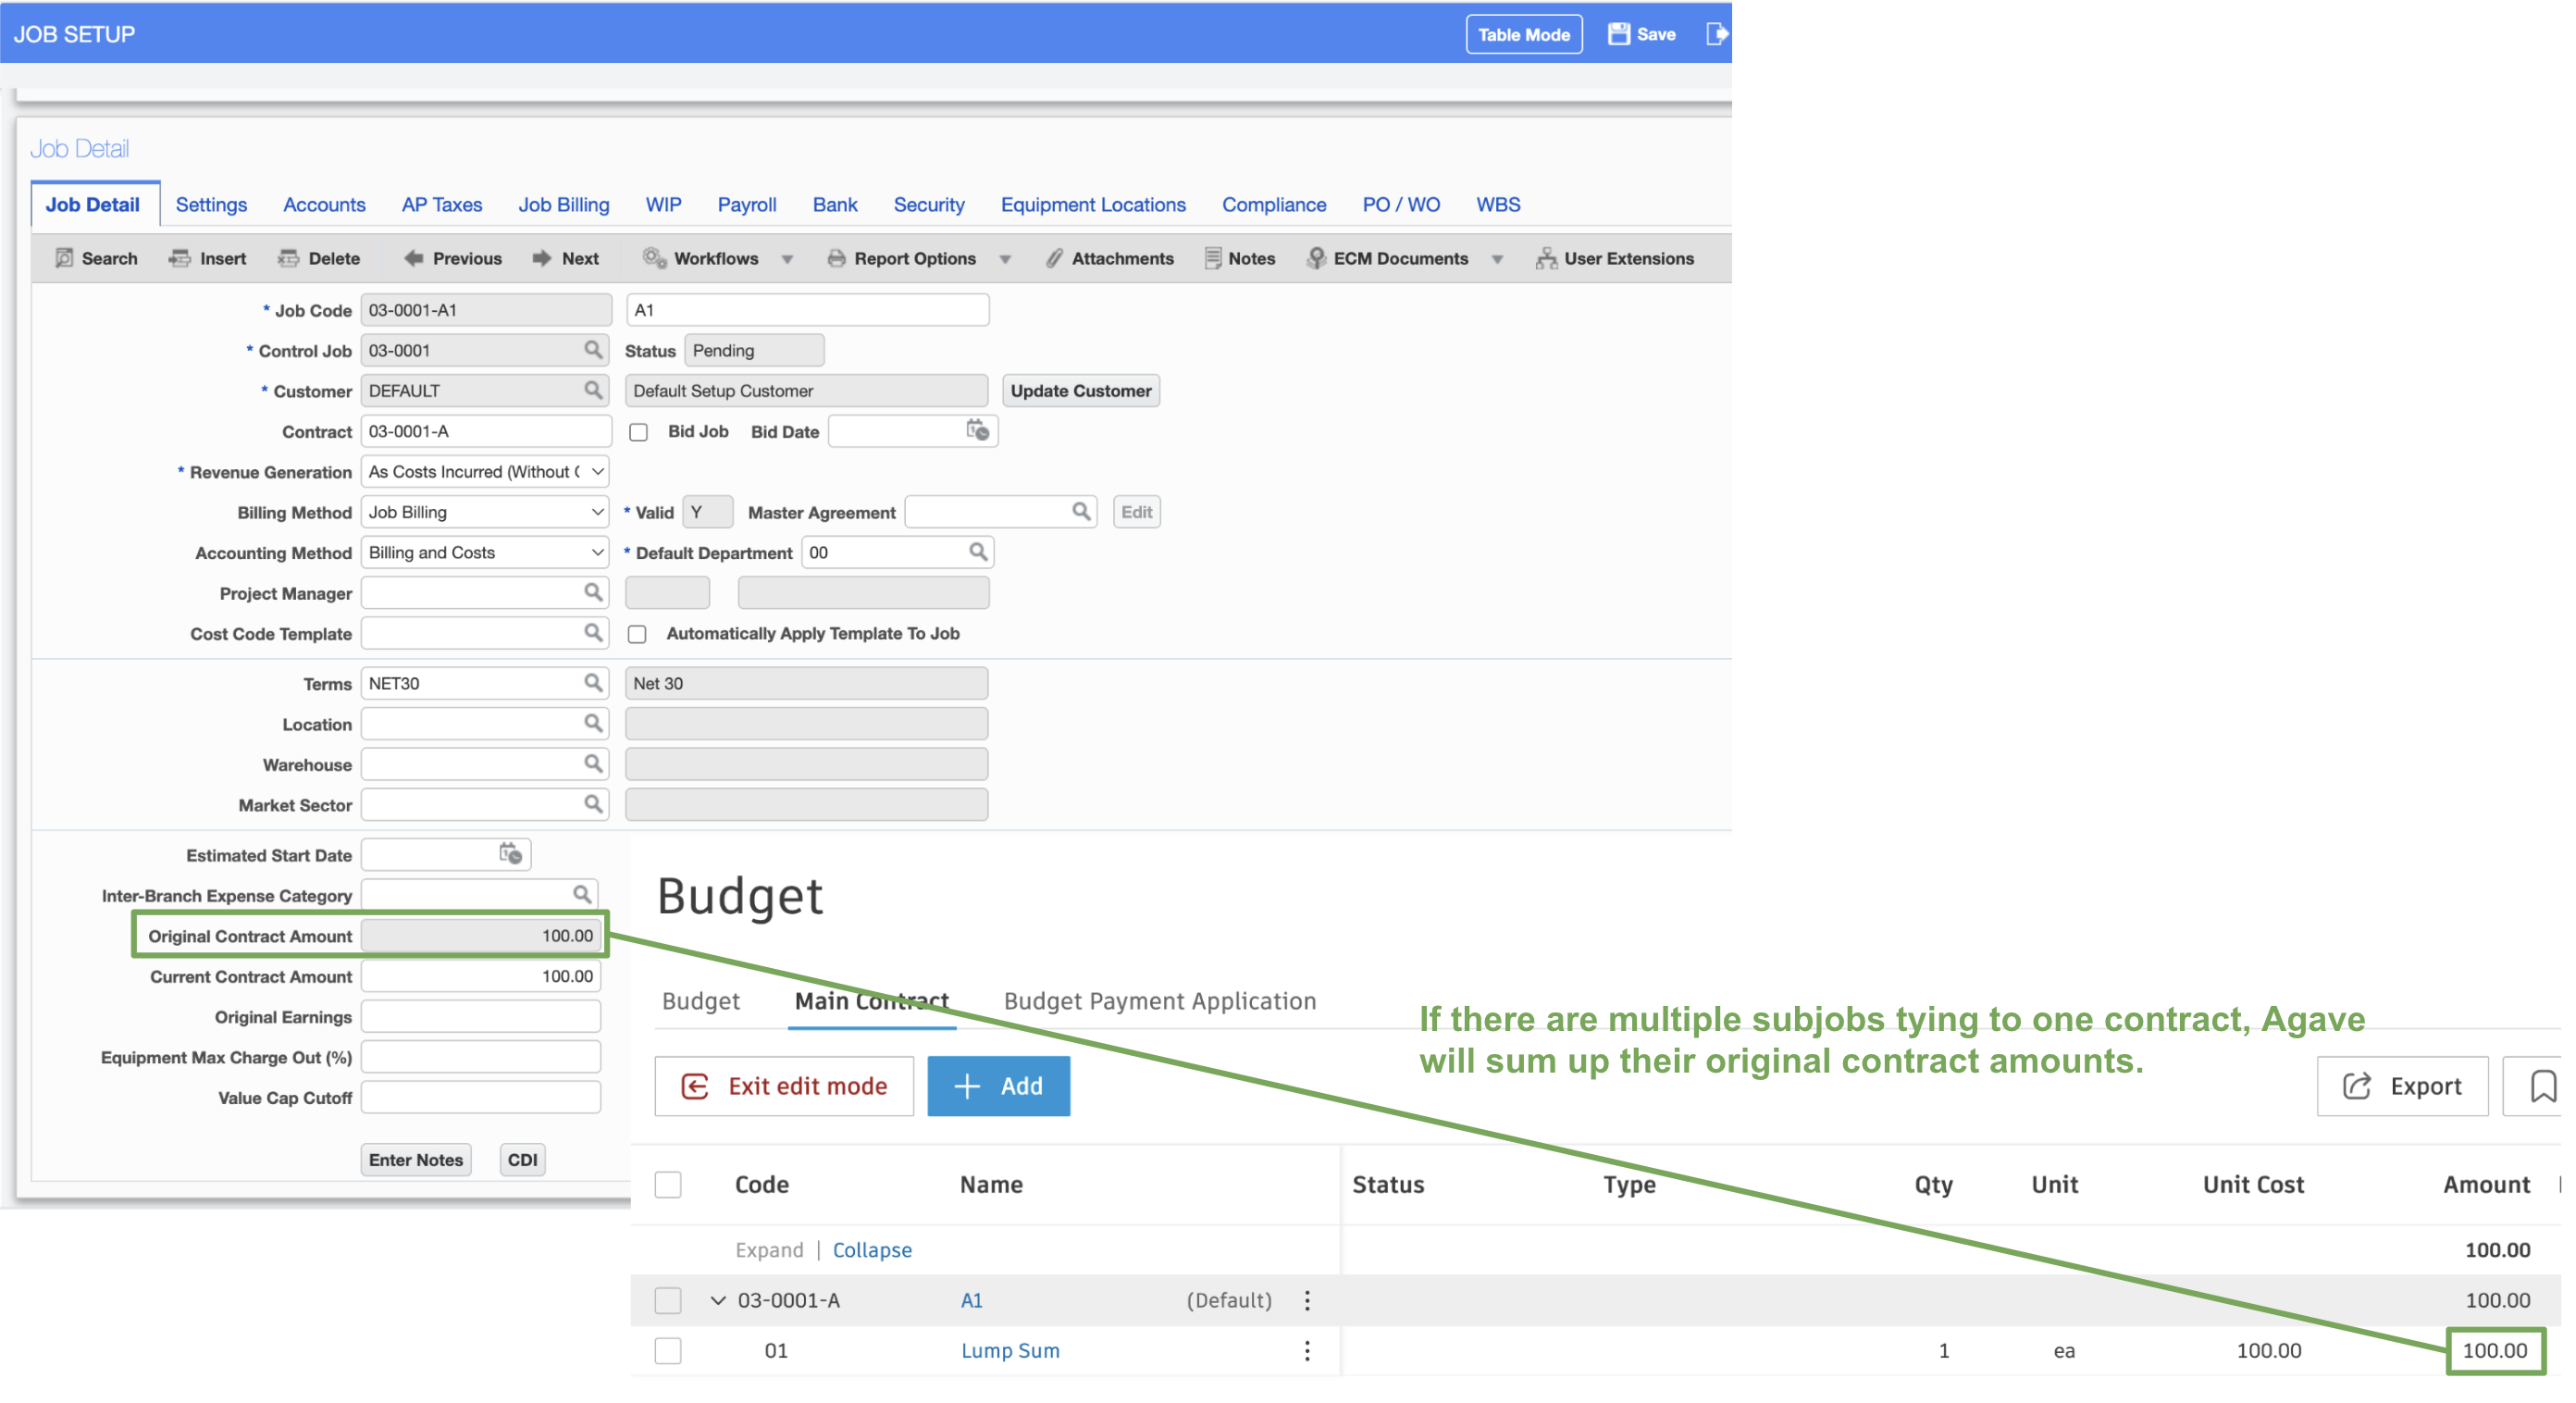The height and width of the screenshot is (1403, 2576).
Task: Click the blue Add button
Action: tap(998, 1085)
